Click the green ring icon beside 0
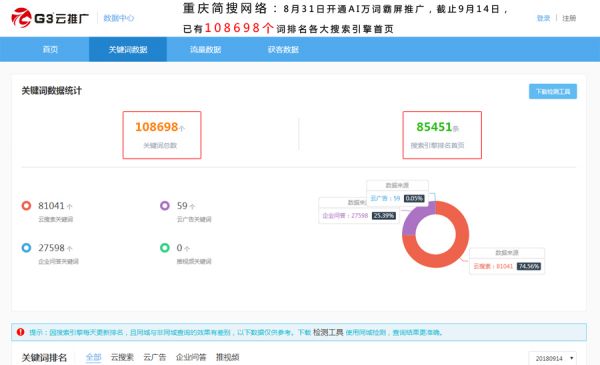Image resolution: width=600 pixels, height=365 pixels. tap(165, 248)
